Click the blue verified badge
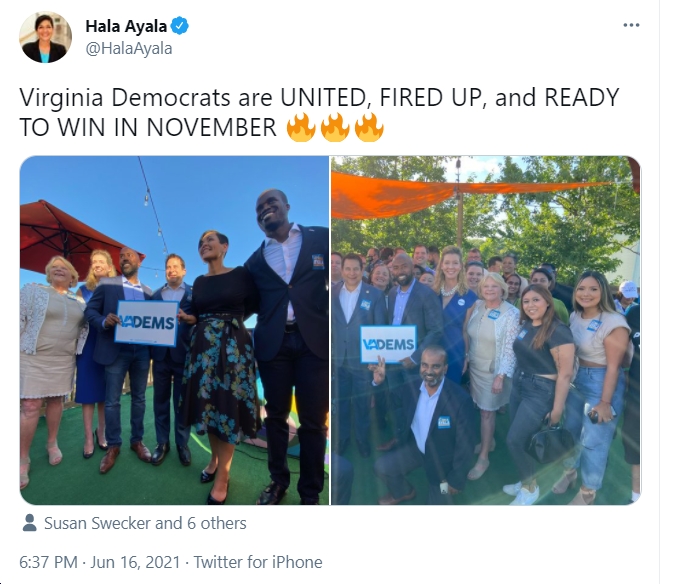The height and width of the screenshot is (584, 673). [179, 26]
